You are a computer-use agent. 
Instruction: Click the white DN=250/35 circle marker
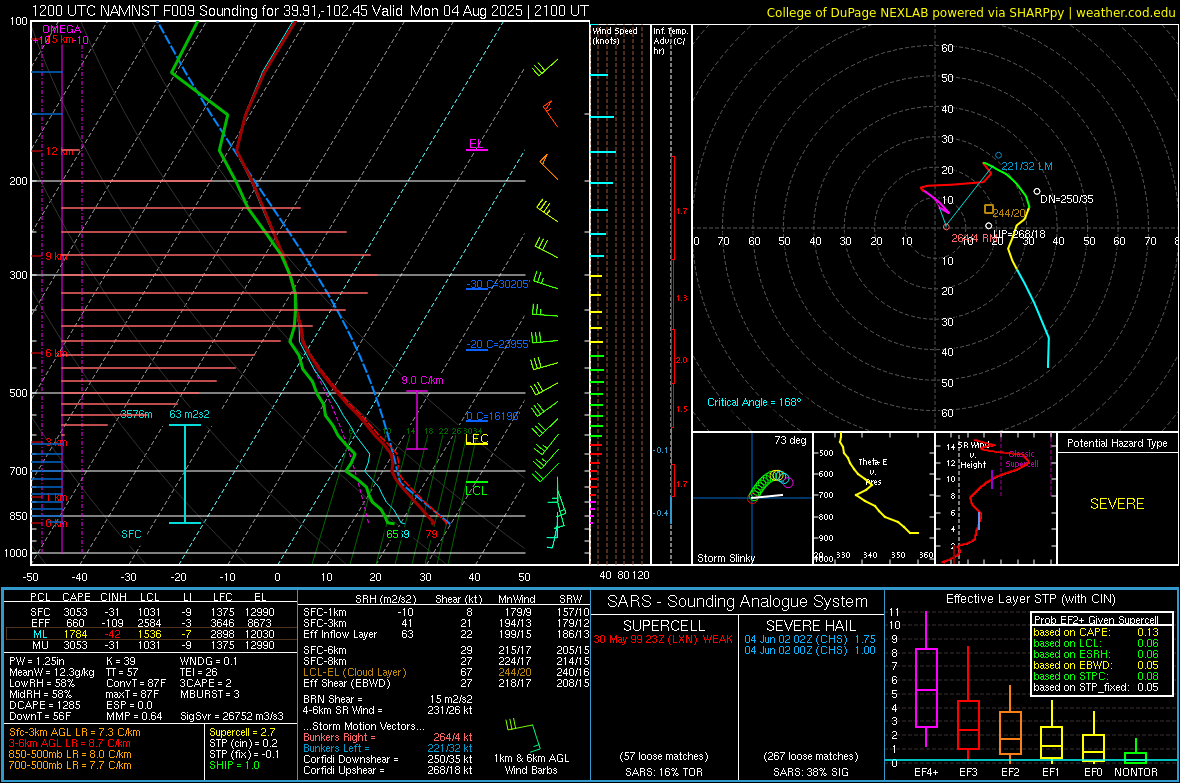coord(1037,192)
